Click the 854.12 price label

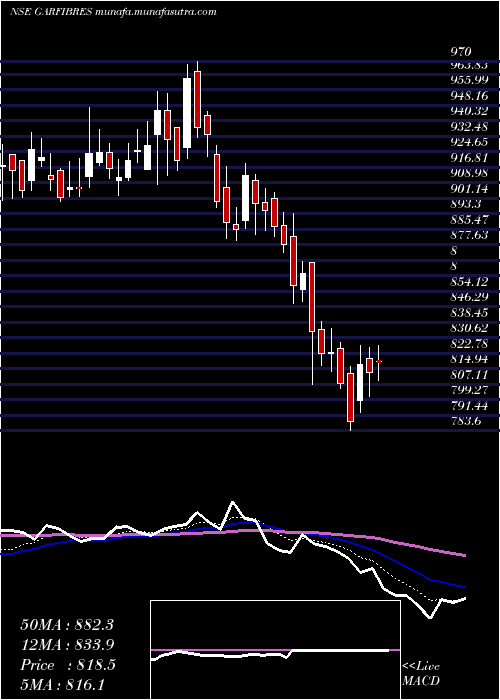[x=469, y=282]
